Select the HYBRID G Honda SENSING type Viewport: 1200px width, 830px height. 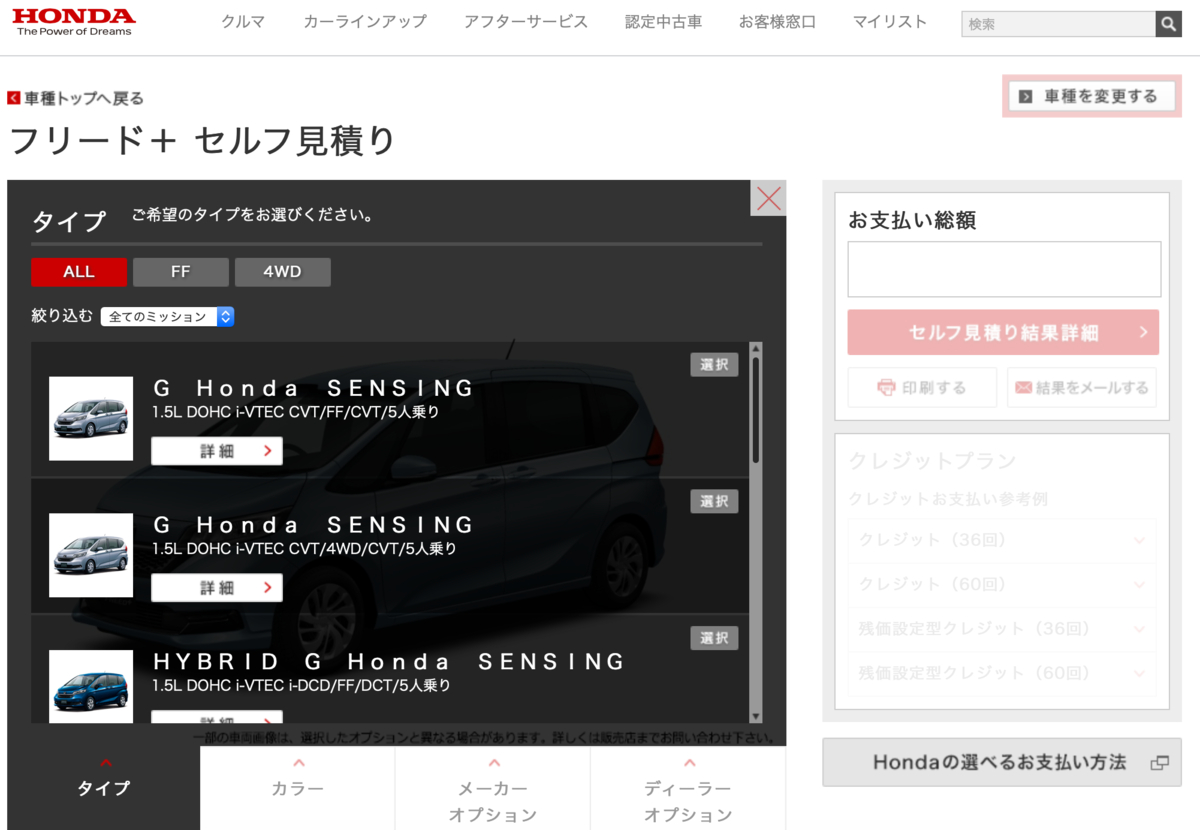click(714, 638)
